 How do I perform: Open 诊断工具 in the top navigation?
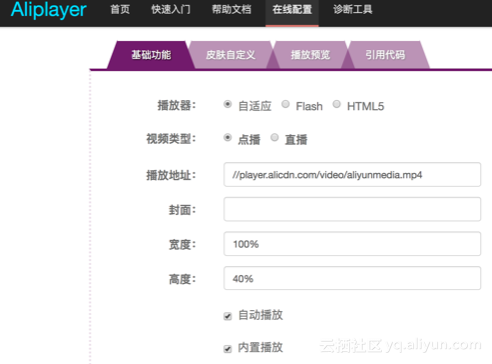click(353, 9)
